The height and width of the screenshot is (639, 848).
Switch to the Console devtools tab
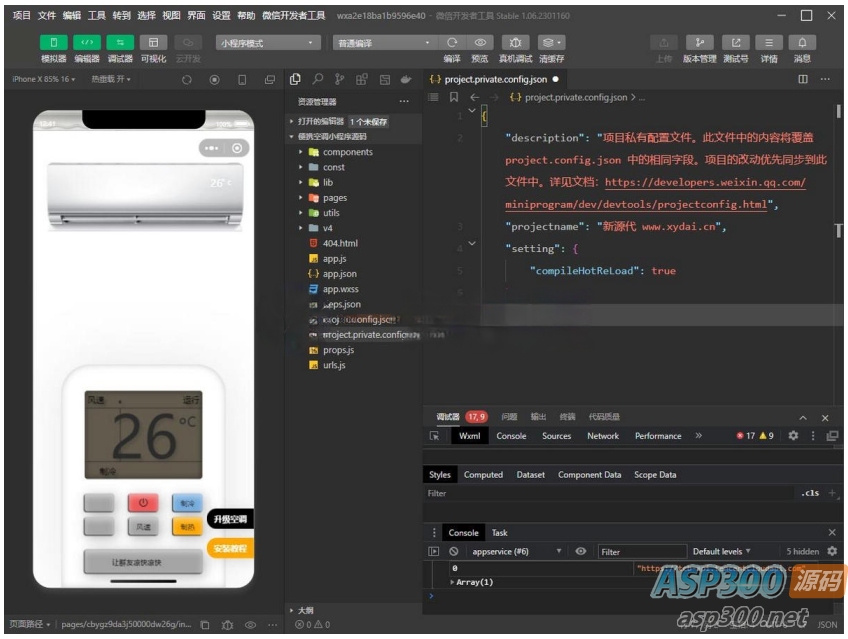511,436
